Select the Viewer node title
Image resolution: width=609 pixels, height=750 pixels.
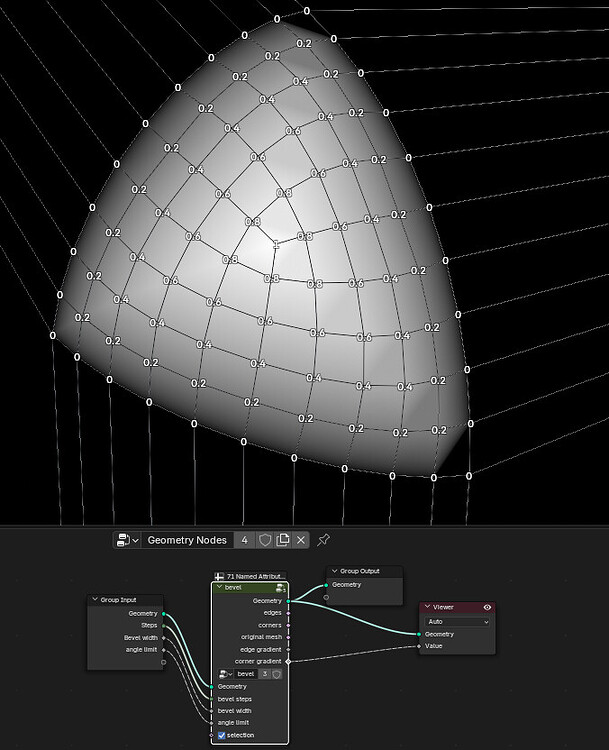(443, 607)
